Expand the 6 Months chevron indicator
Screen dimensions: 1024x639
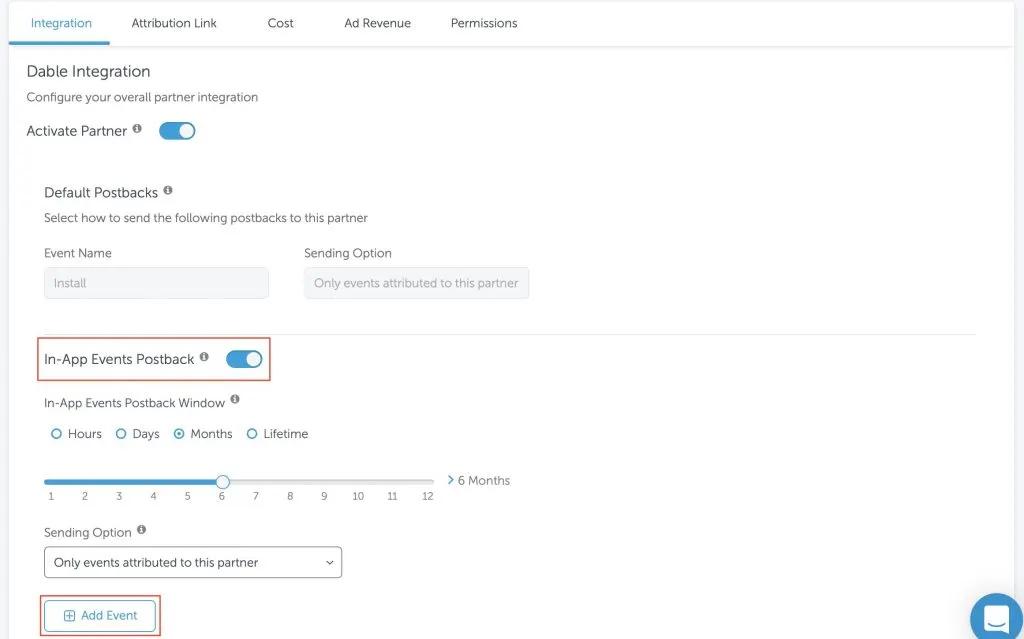click(x=451, y=480)
